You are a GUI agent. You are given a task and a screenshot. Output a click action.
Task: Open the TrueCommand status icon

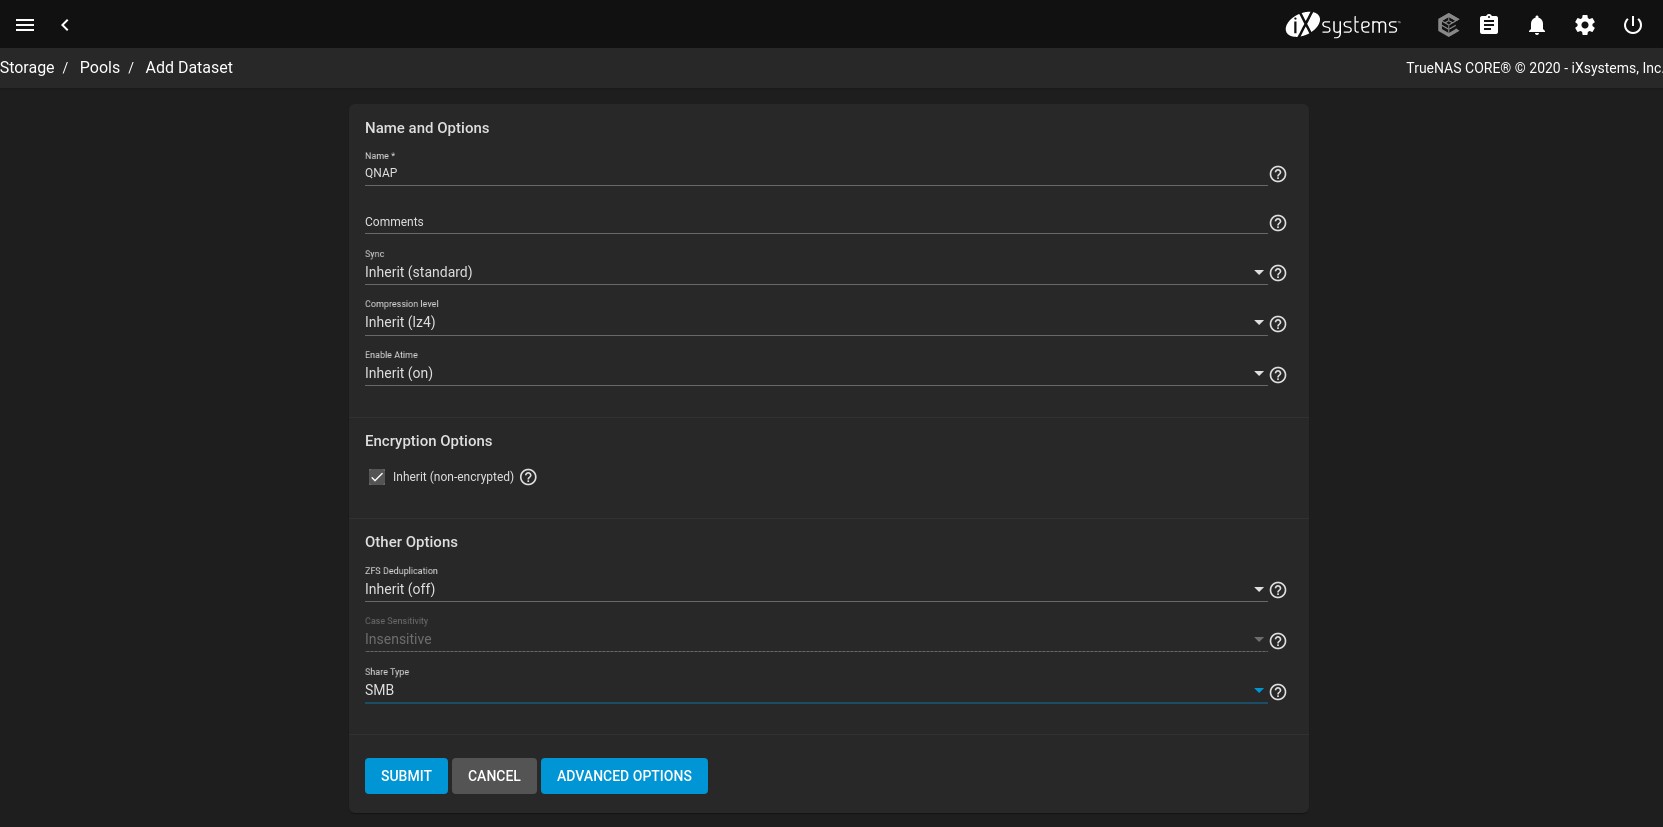click(x=1448, y=25)
